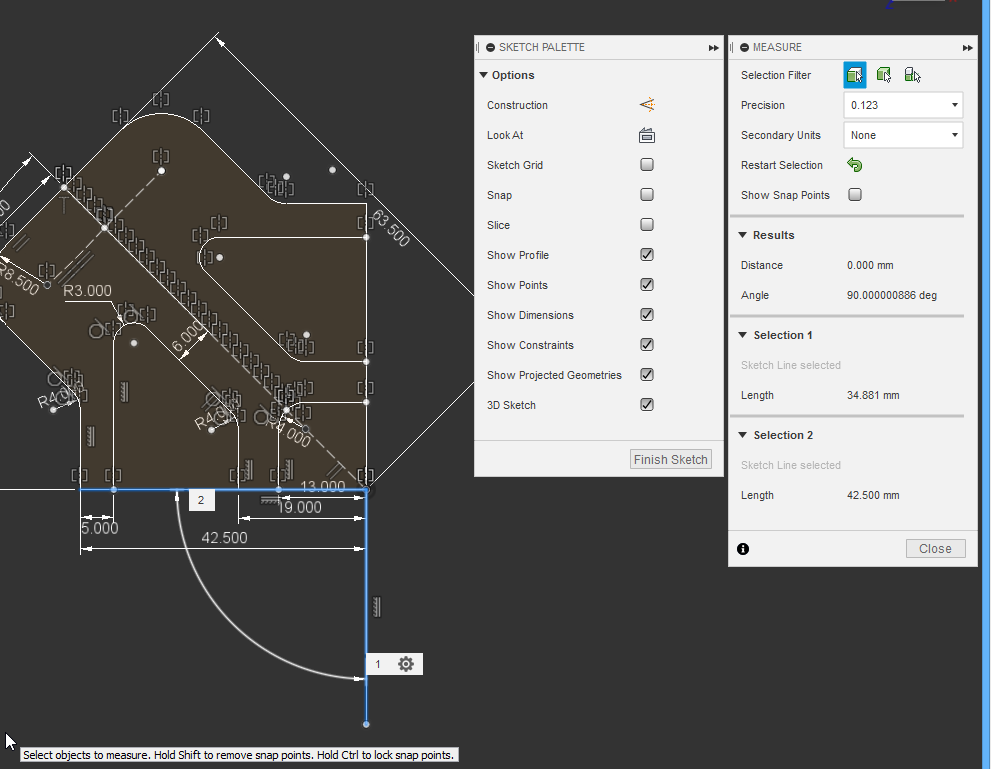Image resolution: width=991 pixels, height=769 pixels.
Task: Close the Measure dialog
Action: tap(934, 548)
